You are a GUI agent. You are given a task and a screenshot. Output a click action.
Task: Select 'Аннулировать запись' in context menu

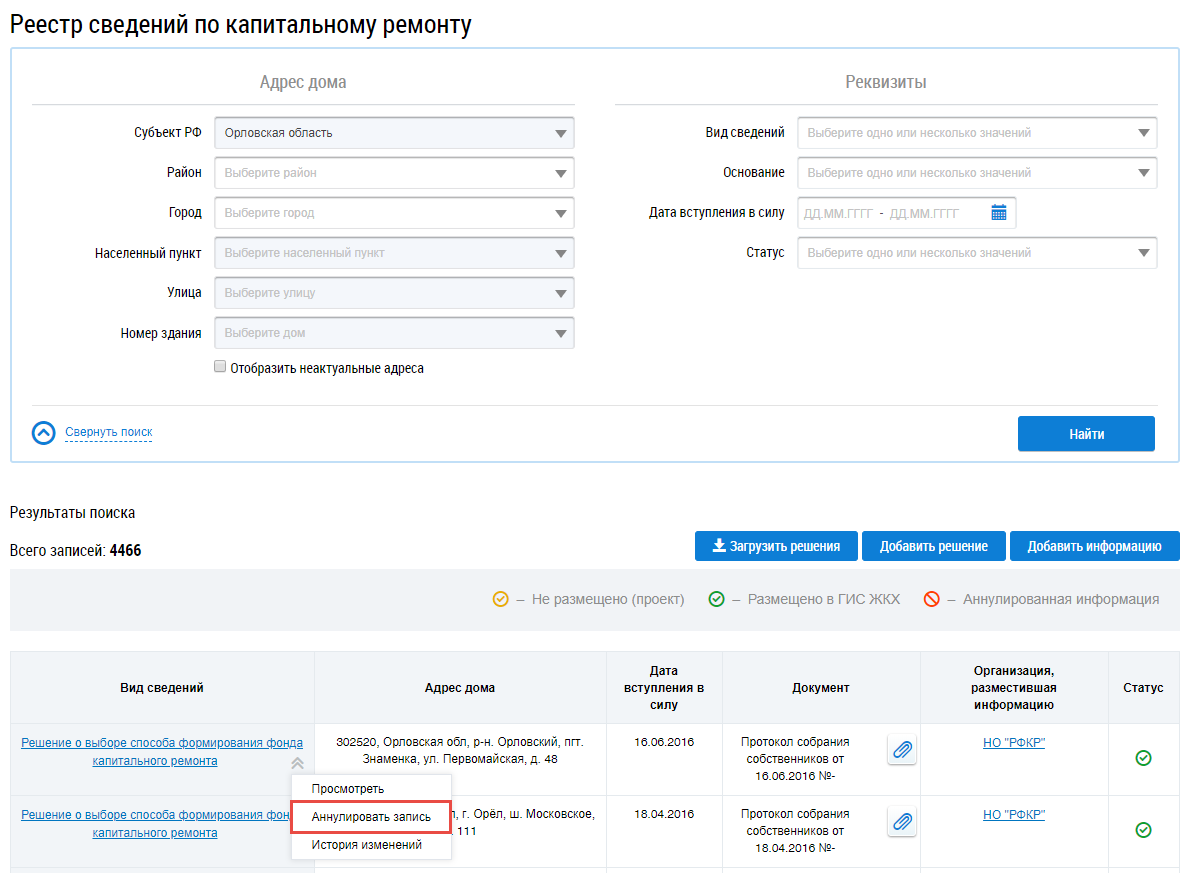pos(371,817)
